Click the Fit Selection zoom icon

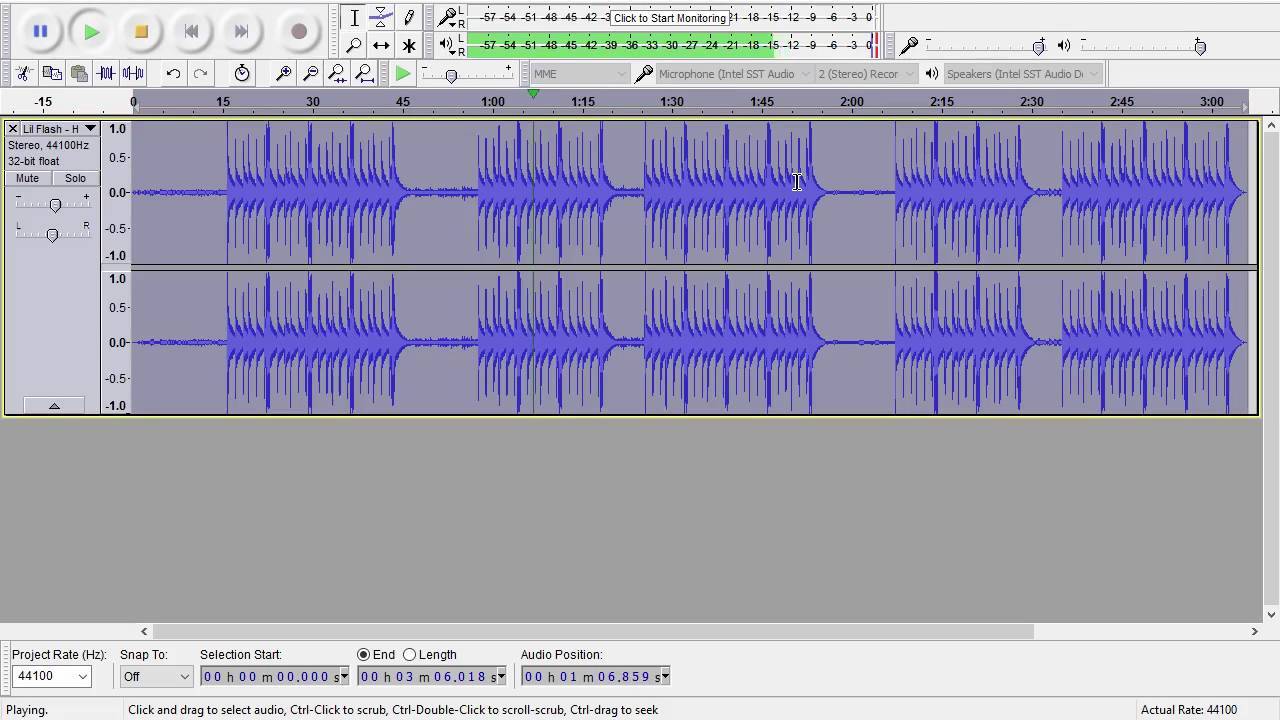pyautogui.click(x=338, y=73)
